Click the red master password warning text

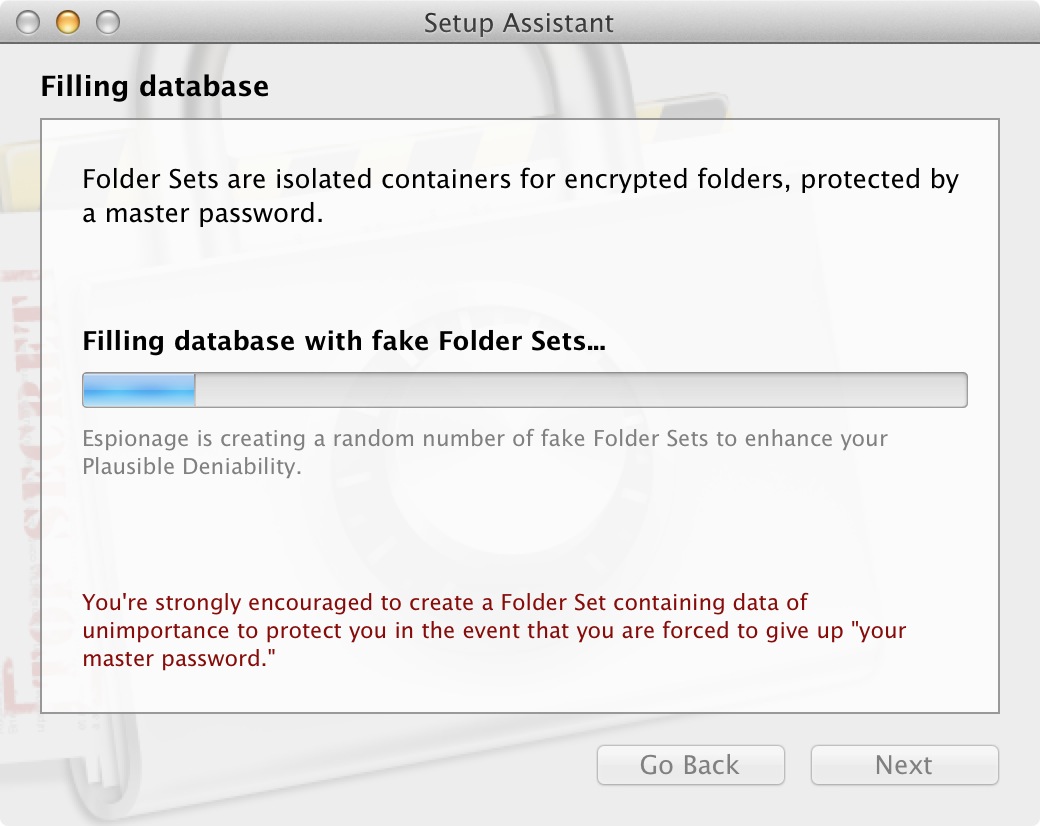494,630
